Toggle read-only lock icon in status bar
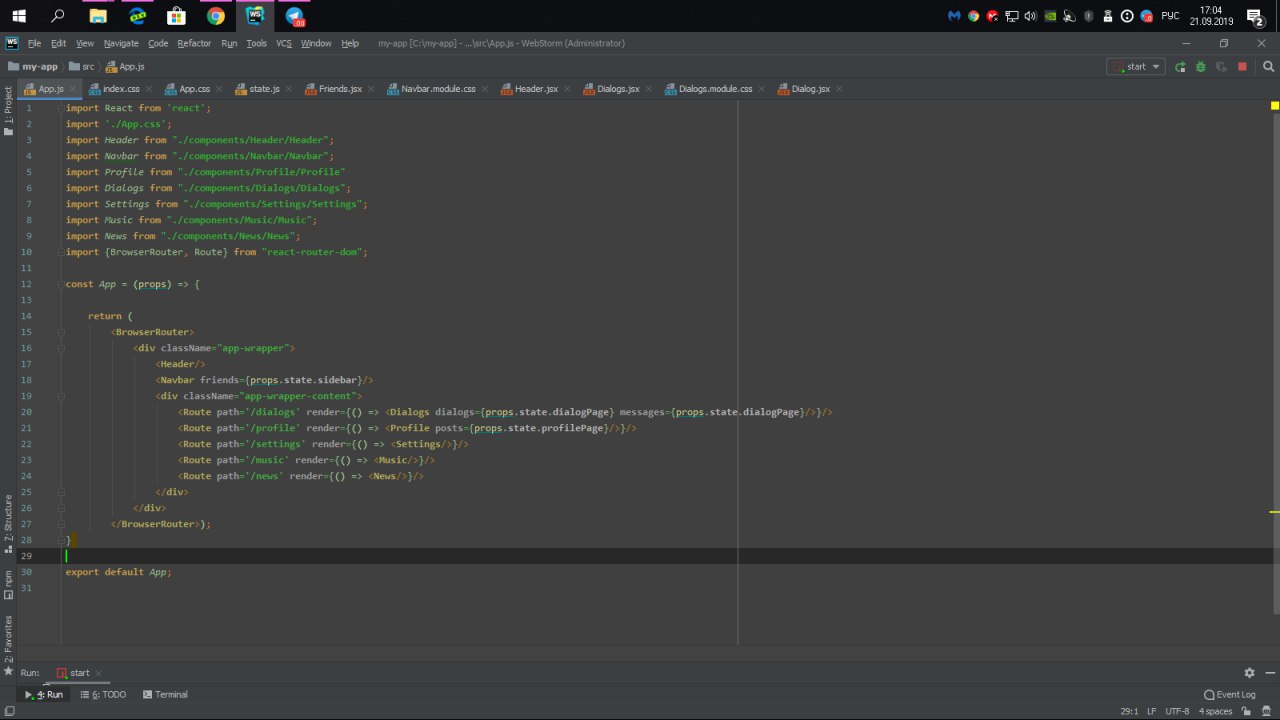This screenshot has height=720, width=1280. pyautogui.click(x=1246, y=711)
